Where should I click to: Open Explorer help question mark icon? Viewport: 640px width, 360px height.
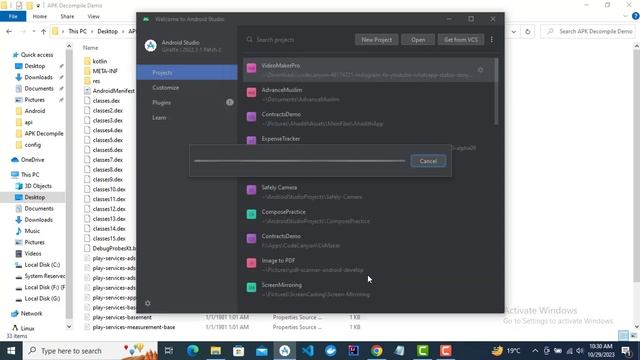pyautogui.click(x=636, y=16)
